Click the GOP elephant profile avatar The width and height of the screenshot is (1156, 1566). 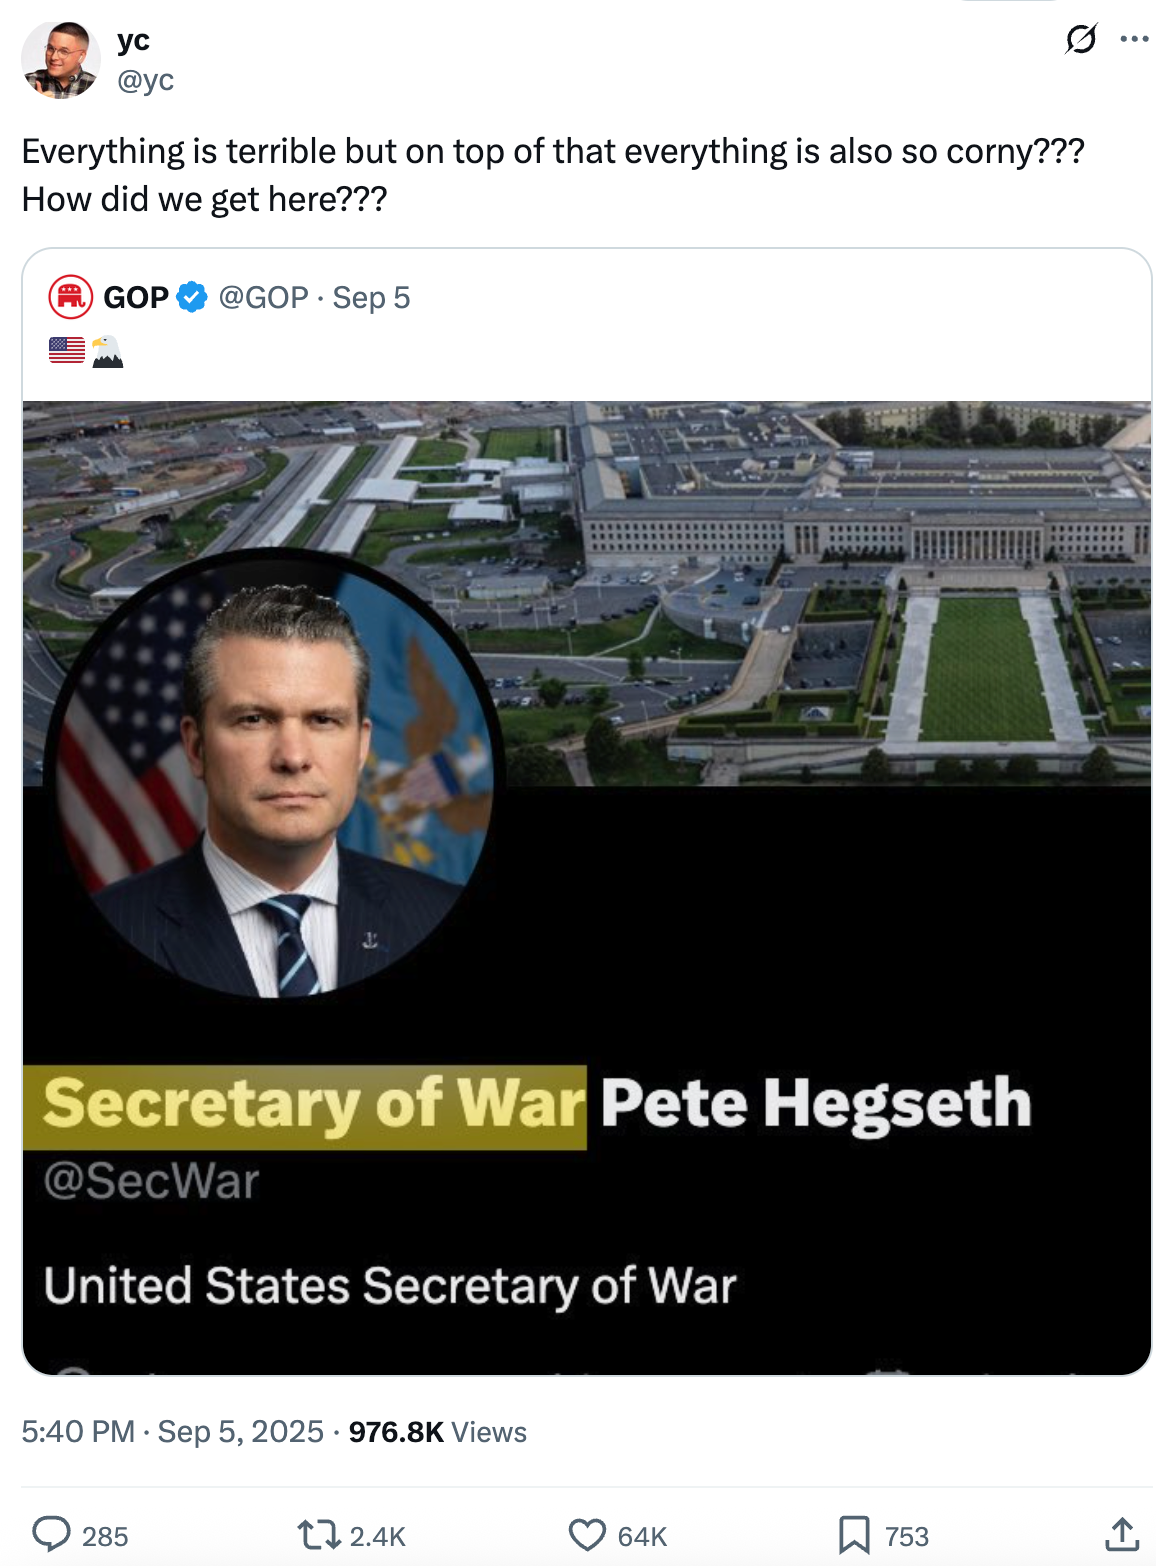pos(68,296)
